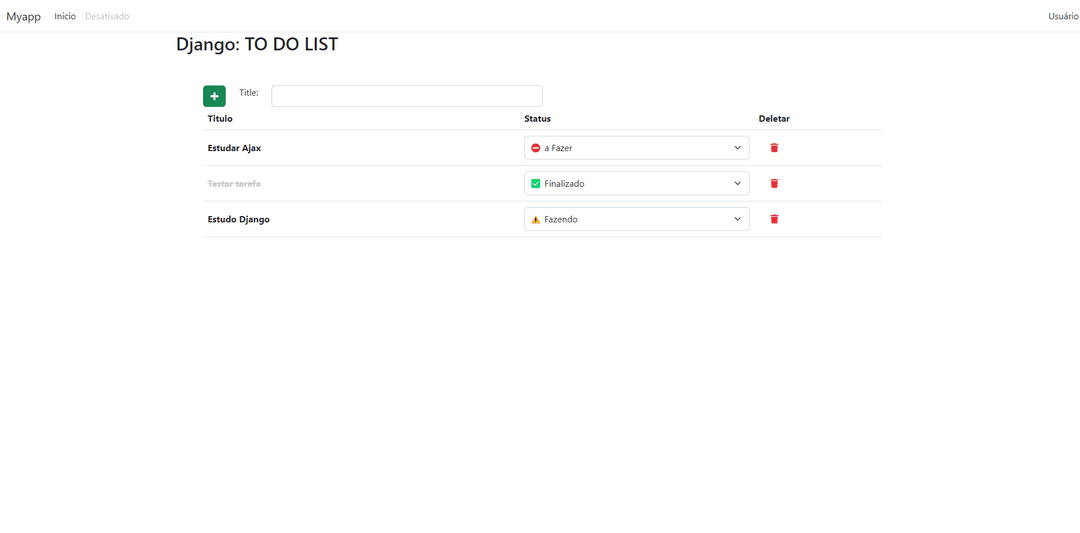Delete the Estudo Django task

774,219
